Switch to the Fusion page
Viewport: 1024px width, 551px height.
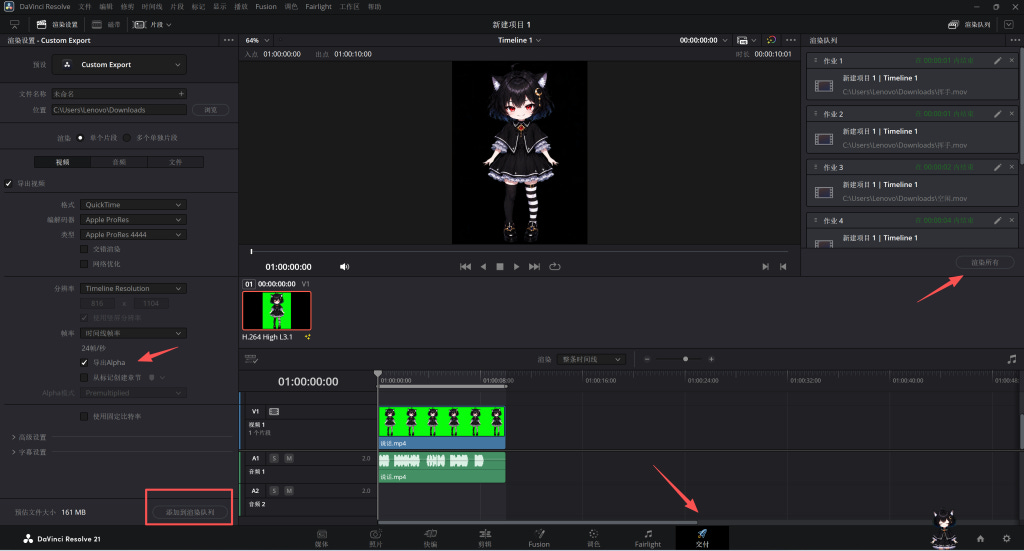point(539,539)
